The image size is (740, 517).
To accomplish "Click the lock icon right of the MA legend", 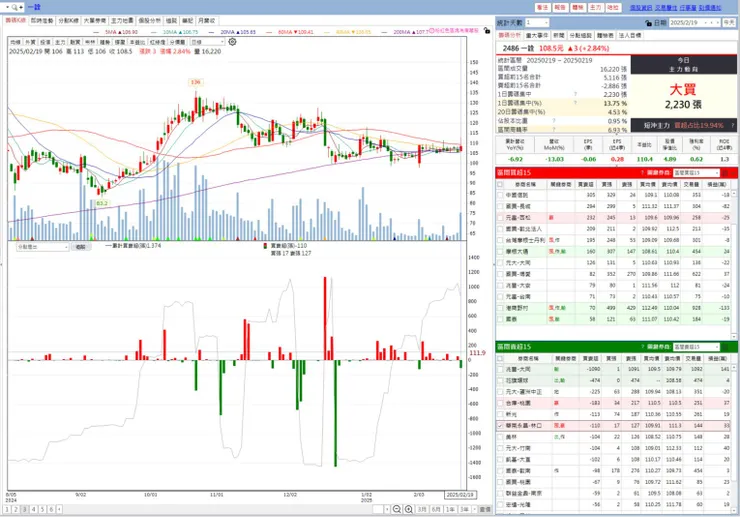I will 487,31.
